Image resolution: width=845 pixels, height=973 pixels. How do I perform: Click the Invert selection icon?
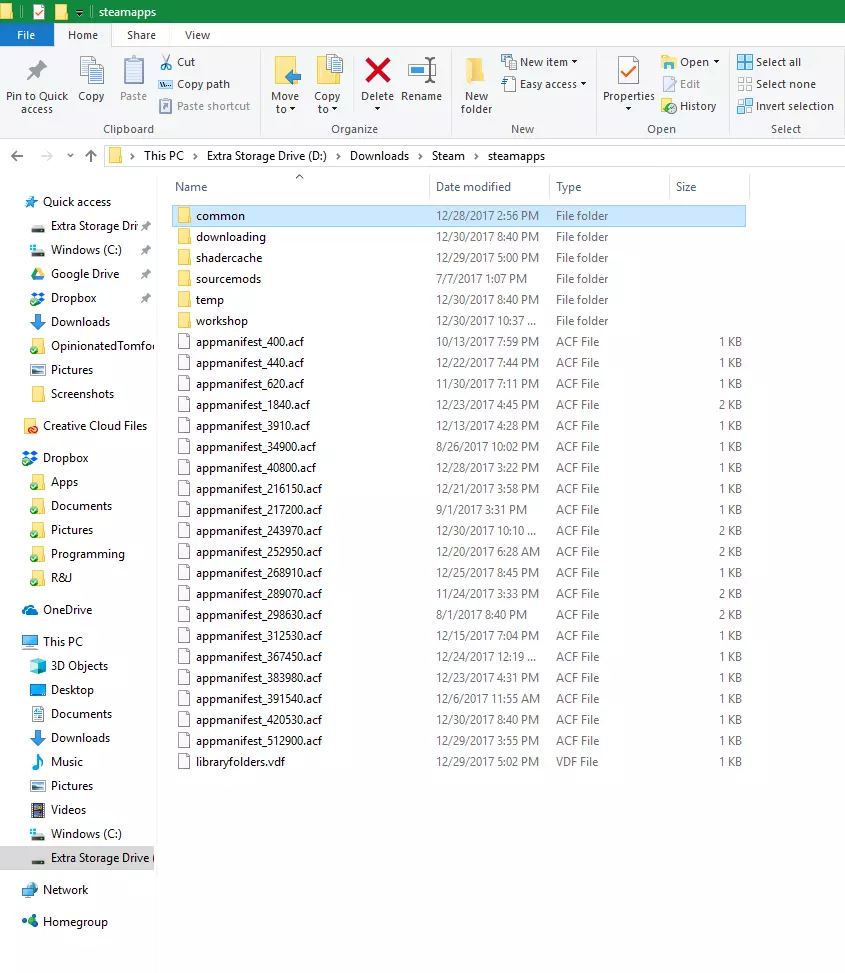[x=744, y=106]
